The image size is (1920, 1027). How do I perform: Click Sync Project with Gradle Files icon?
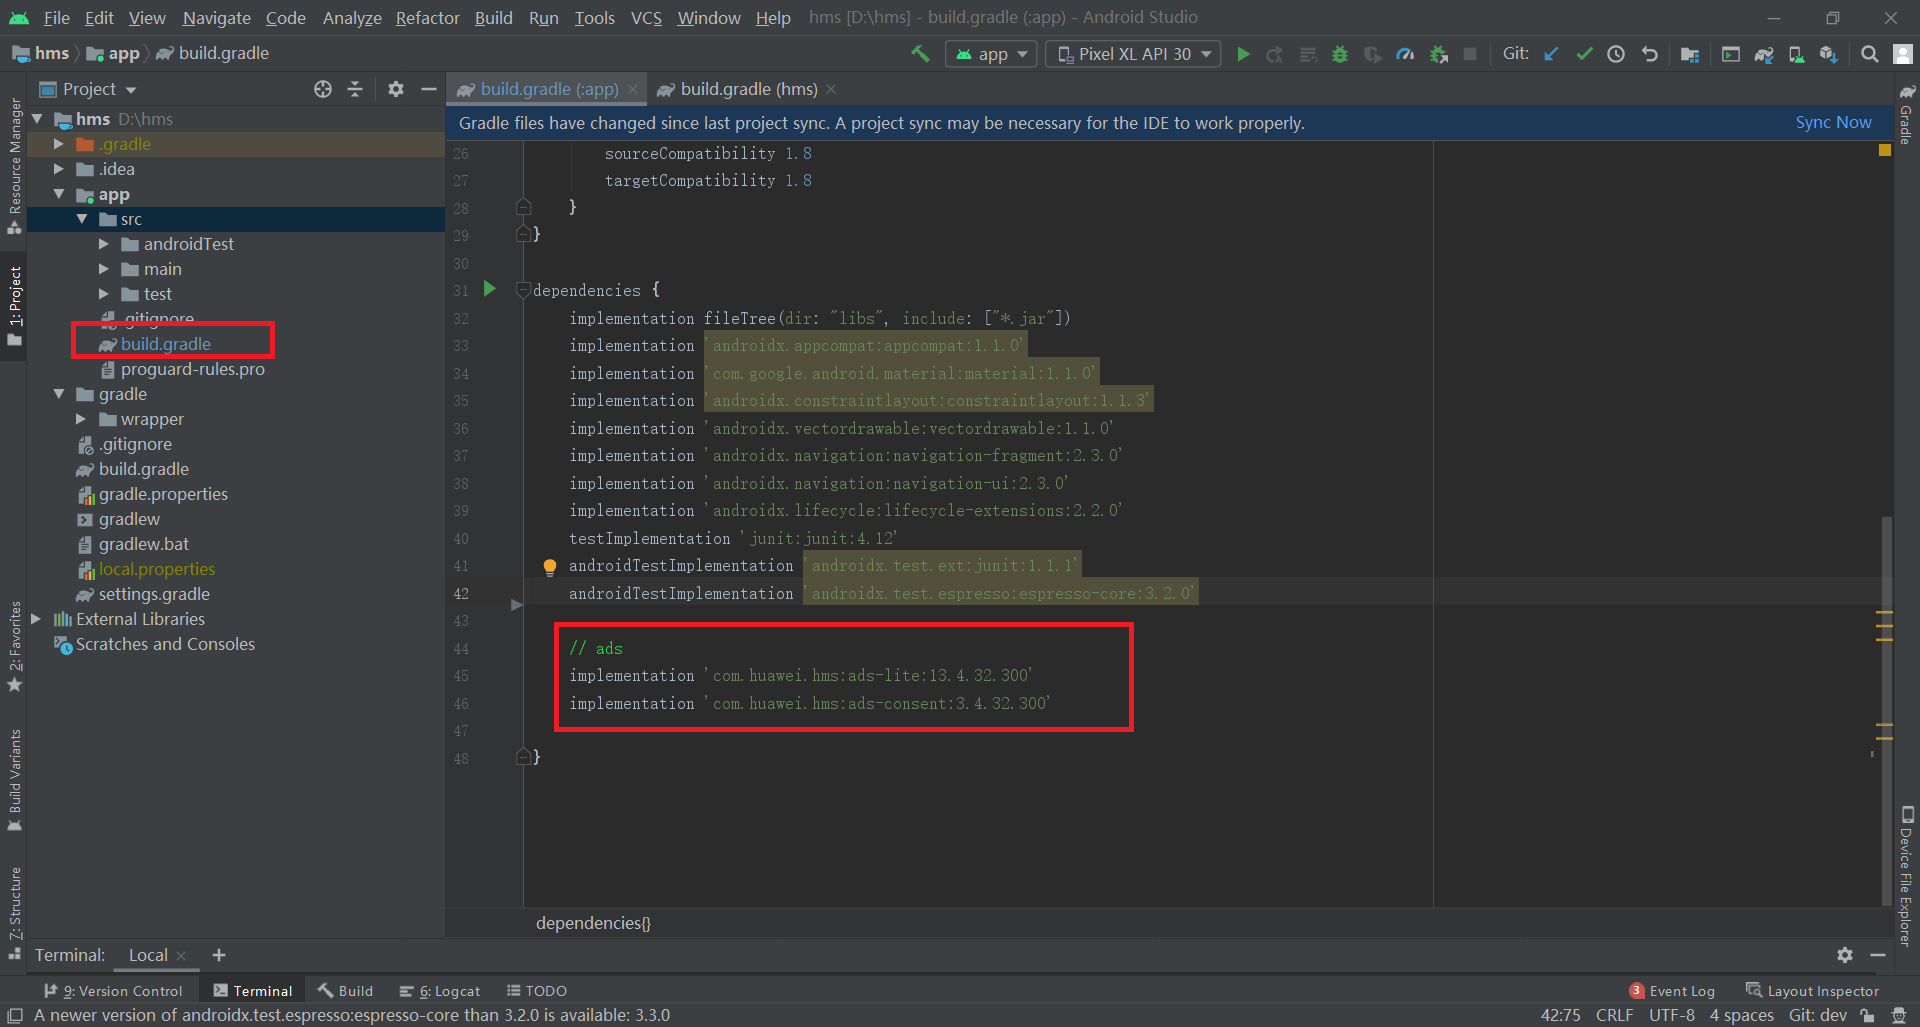1764,54
